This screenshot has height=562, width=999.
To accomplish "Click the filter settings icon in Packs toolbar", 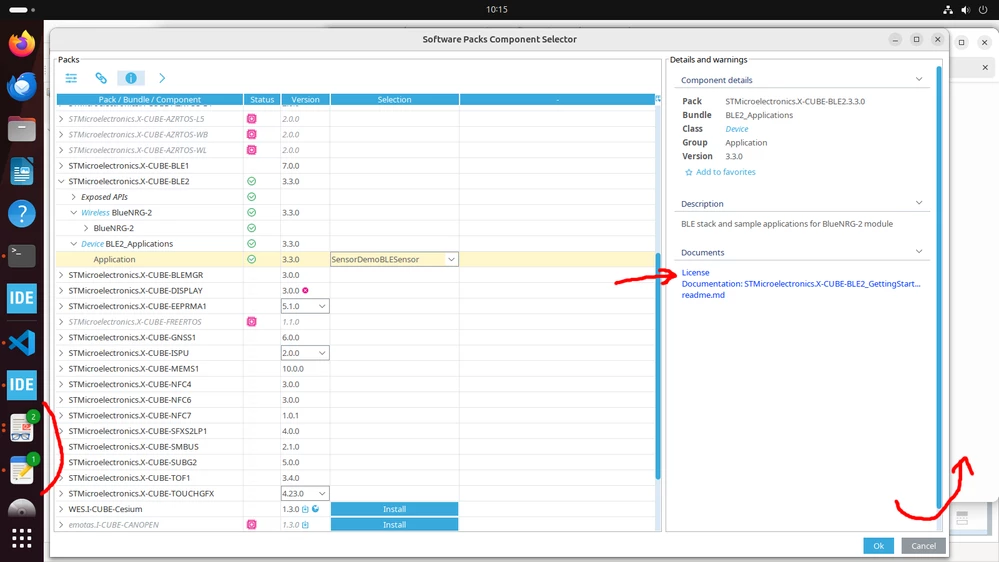I will click(x=71, y=78).
